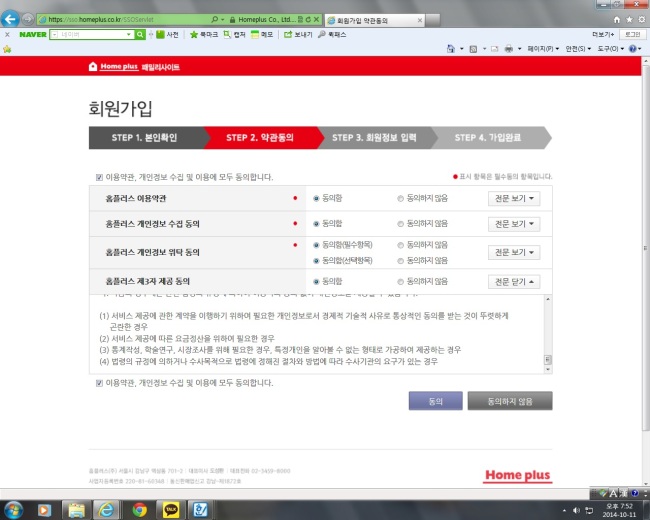
Task: Select 동의함(선택항목) radio for 개인정보 위탁 동의
Action: tap(316, 261)
